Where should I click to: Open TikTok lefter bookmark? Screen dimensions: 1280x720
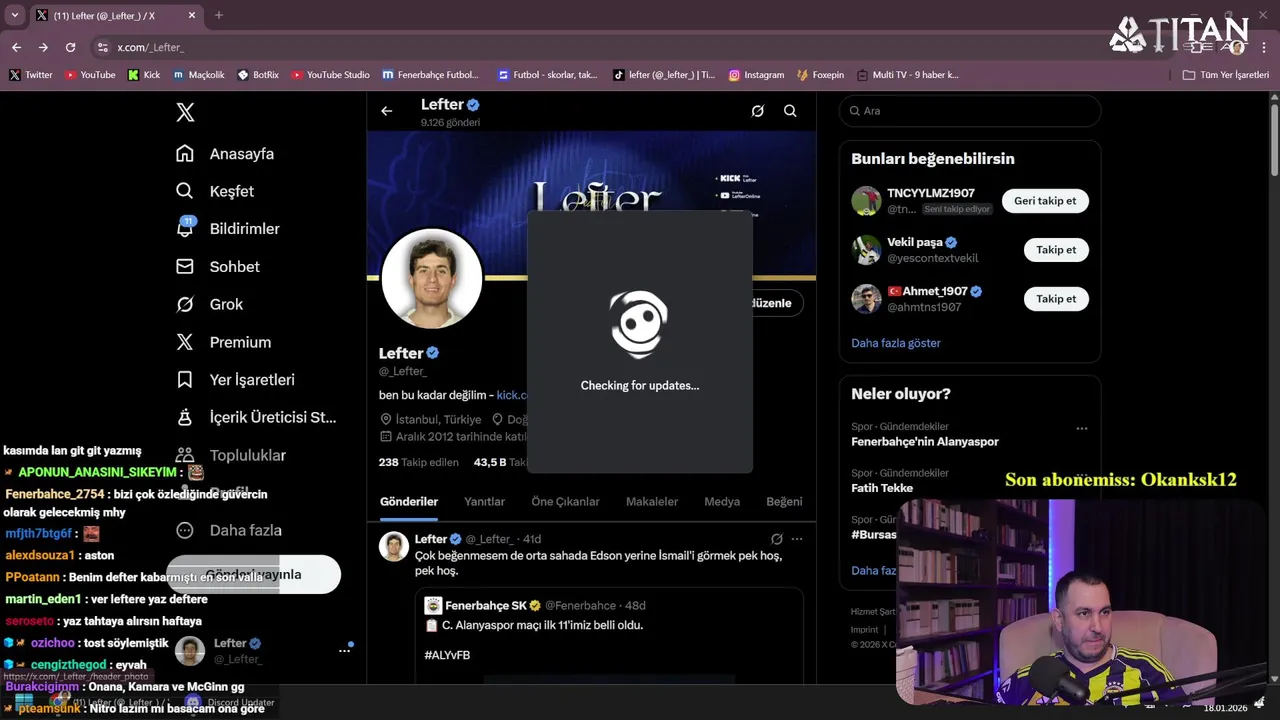coord(664,75)
